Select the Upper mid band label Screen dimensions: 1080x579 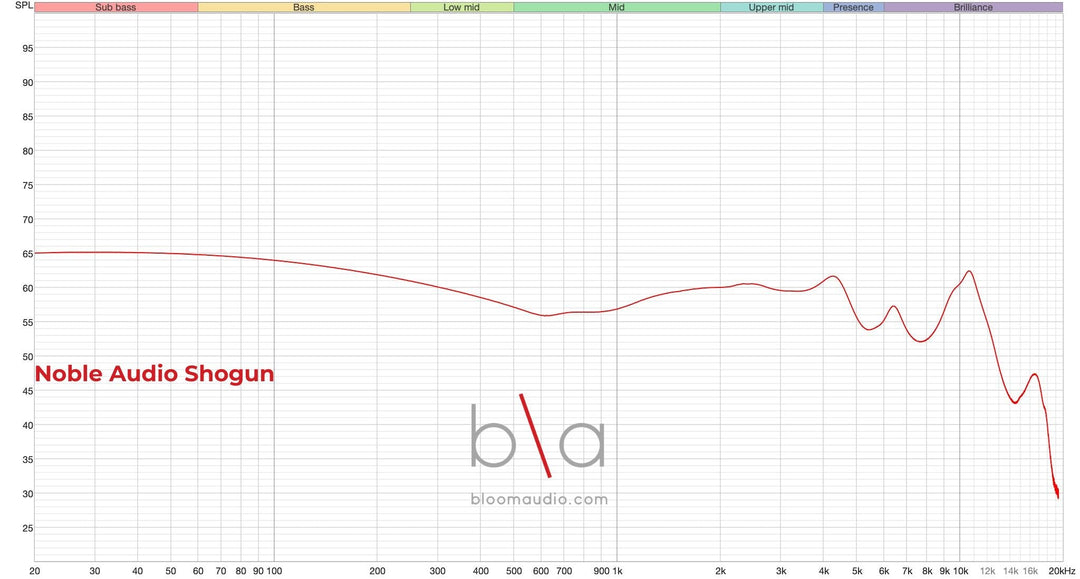[771, 7]
